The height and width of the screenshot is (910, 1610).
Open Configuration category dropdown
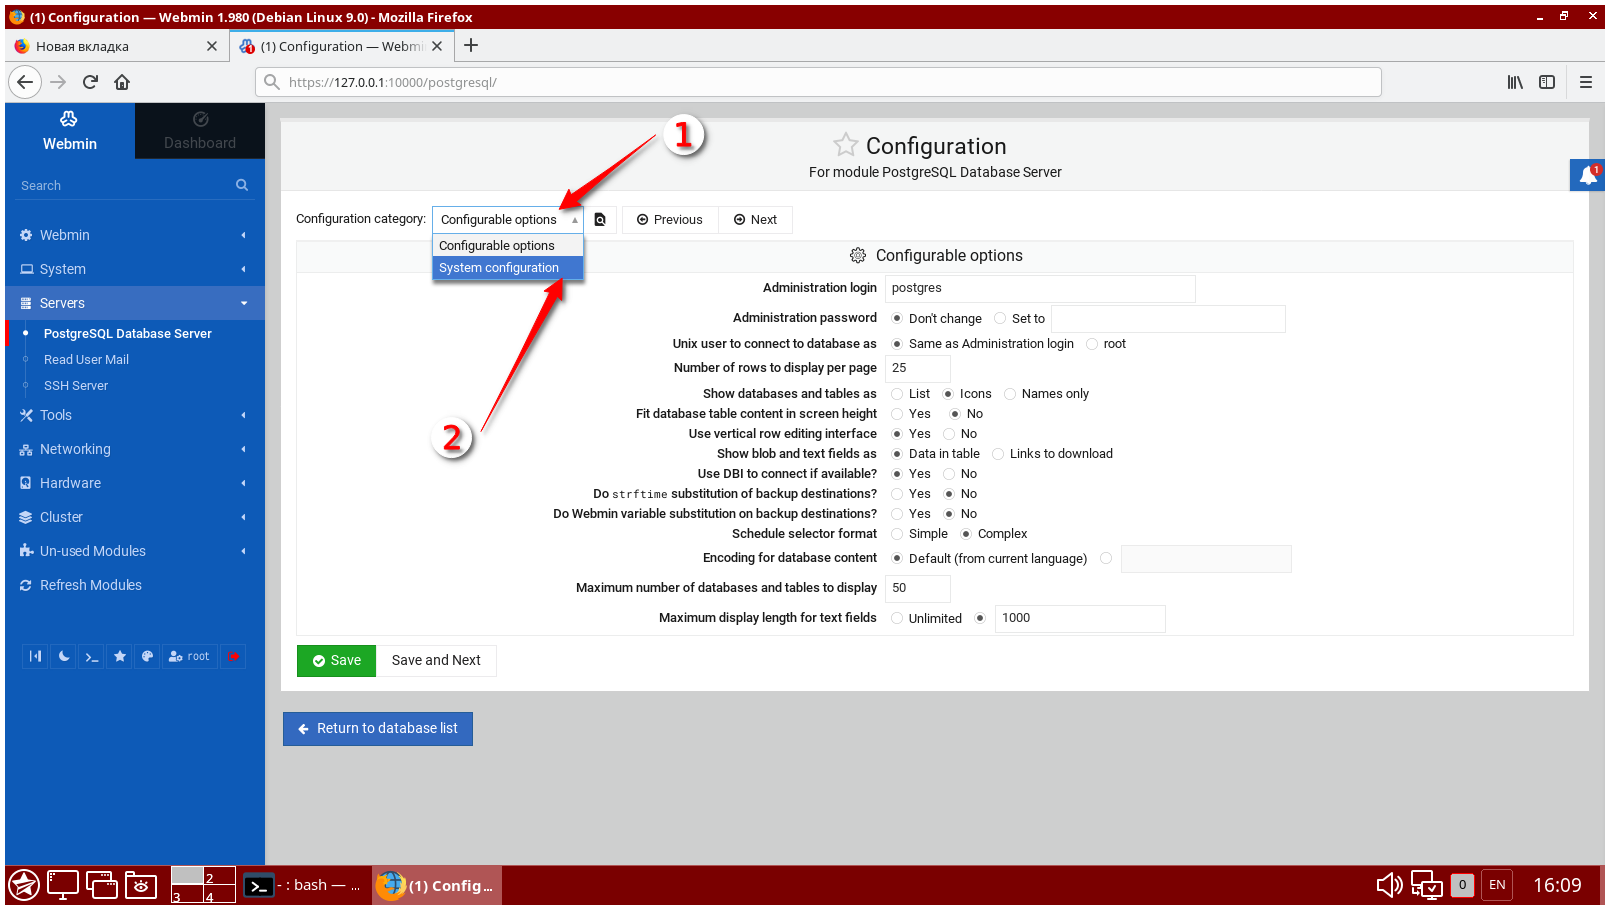508,220
